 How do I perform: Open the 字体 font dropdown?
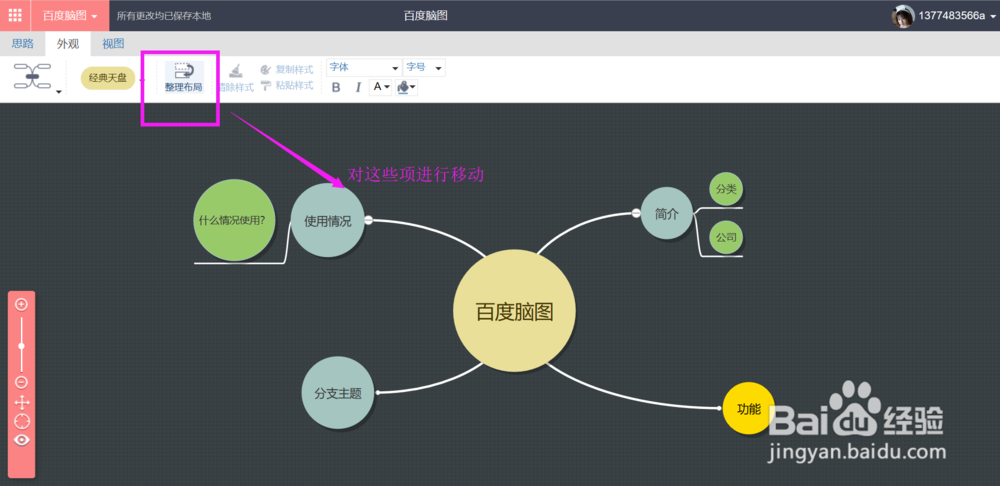(x=364, y=67)
